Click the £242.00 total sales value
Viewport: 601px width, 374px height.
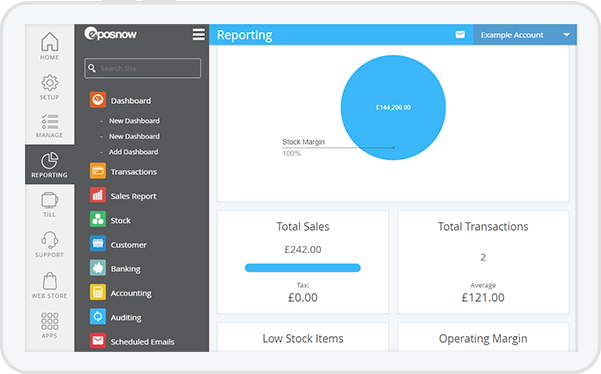tap(303, 249)
